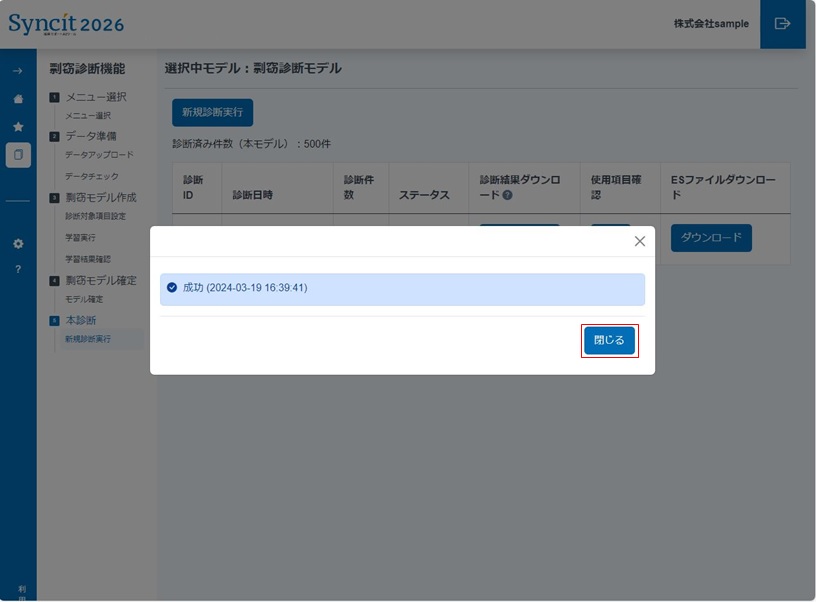Image resolution: width=816 pixels, height=602 pixels.
Task: Open settings via the gear icon
Action: (18, 243)
